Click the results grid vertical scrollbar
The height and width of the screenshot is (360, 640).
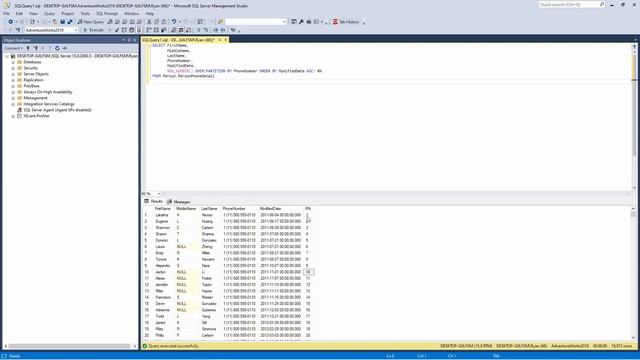coord(633,273)
